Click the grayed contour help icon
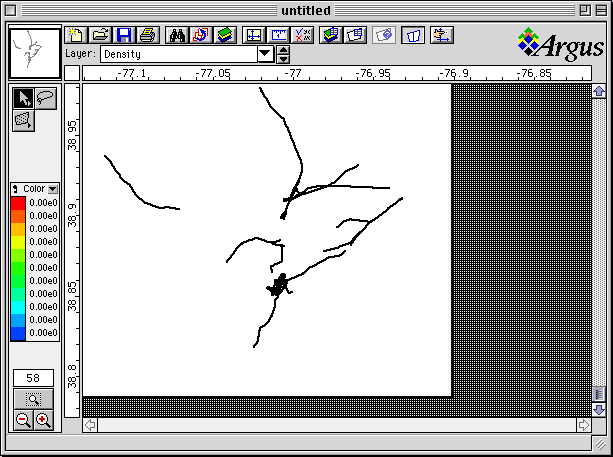This screenshot has height=457, width=613. click(384, 35)
